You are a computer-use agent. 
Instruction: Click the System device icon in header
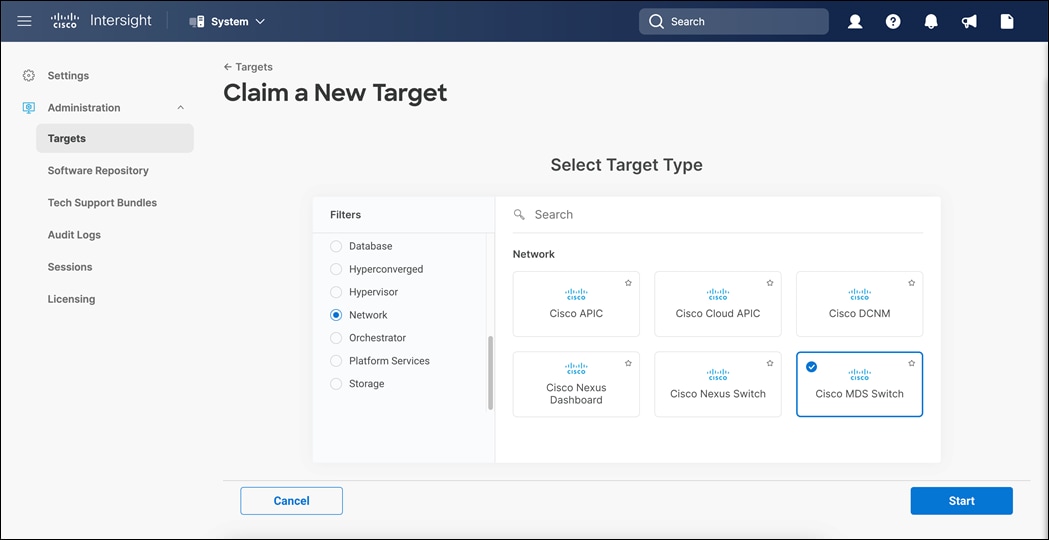[x=197, y=21]
